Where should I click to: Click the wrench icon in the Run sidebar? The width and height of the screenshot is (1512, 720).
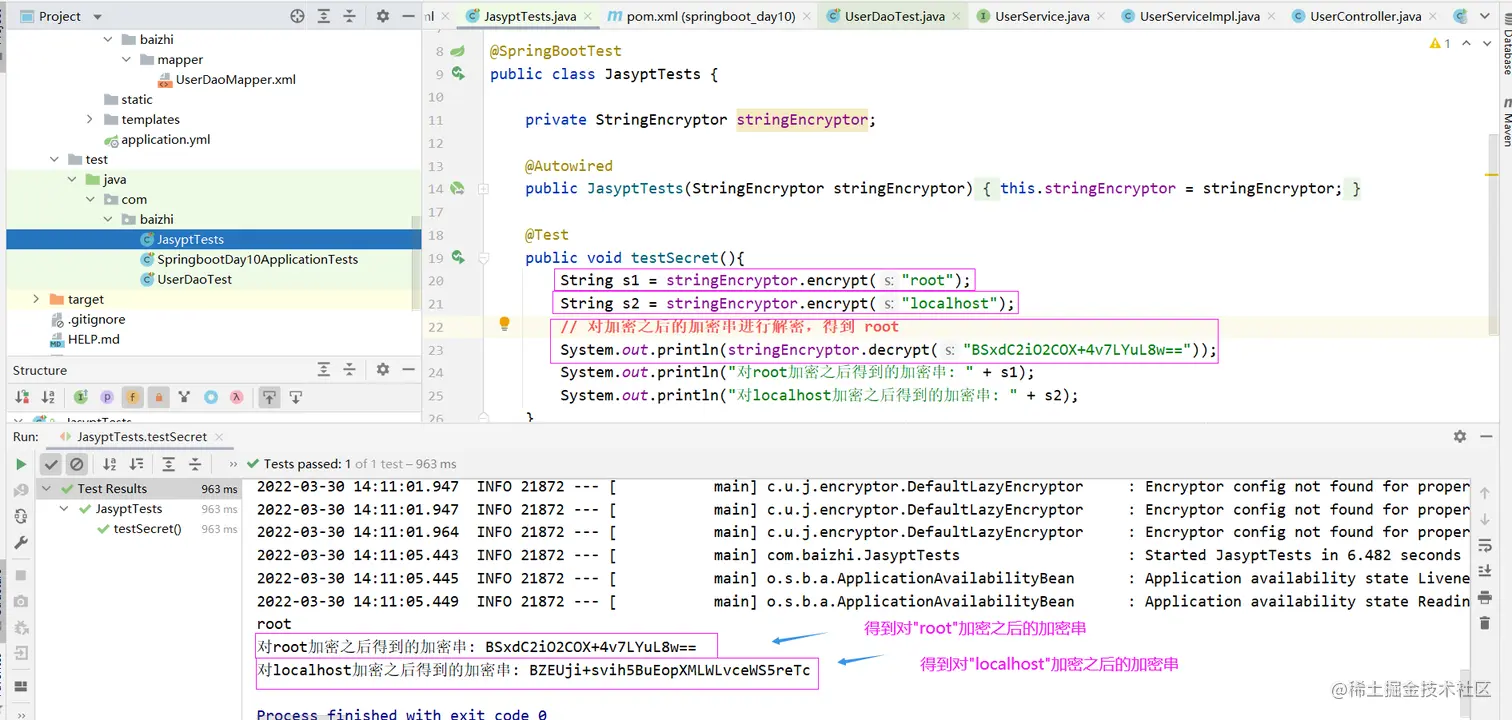(21, 542)
